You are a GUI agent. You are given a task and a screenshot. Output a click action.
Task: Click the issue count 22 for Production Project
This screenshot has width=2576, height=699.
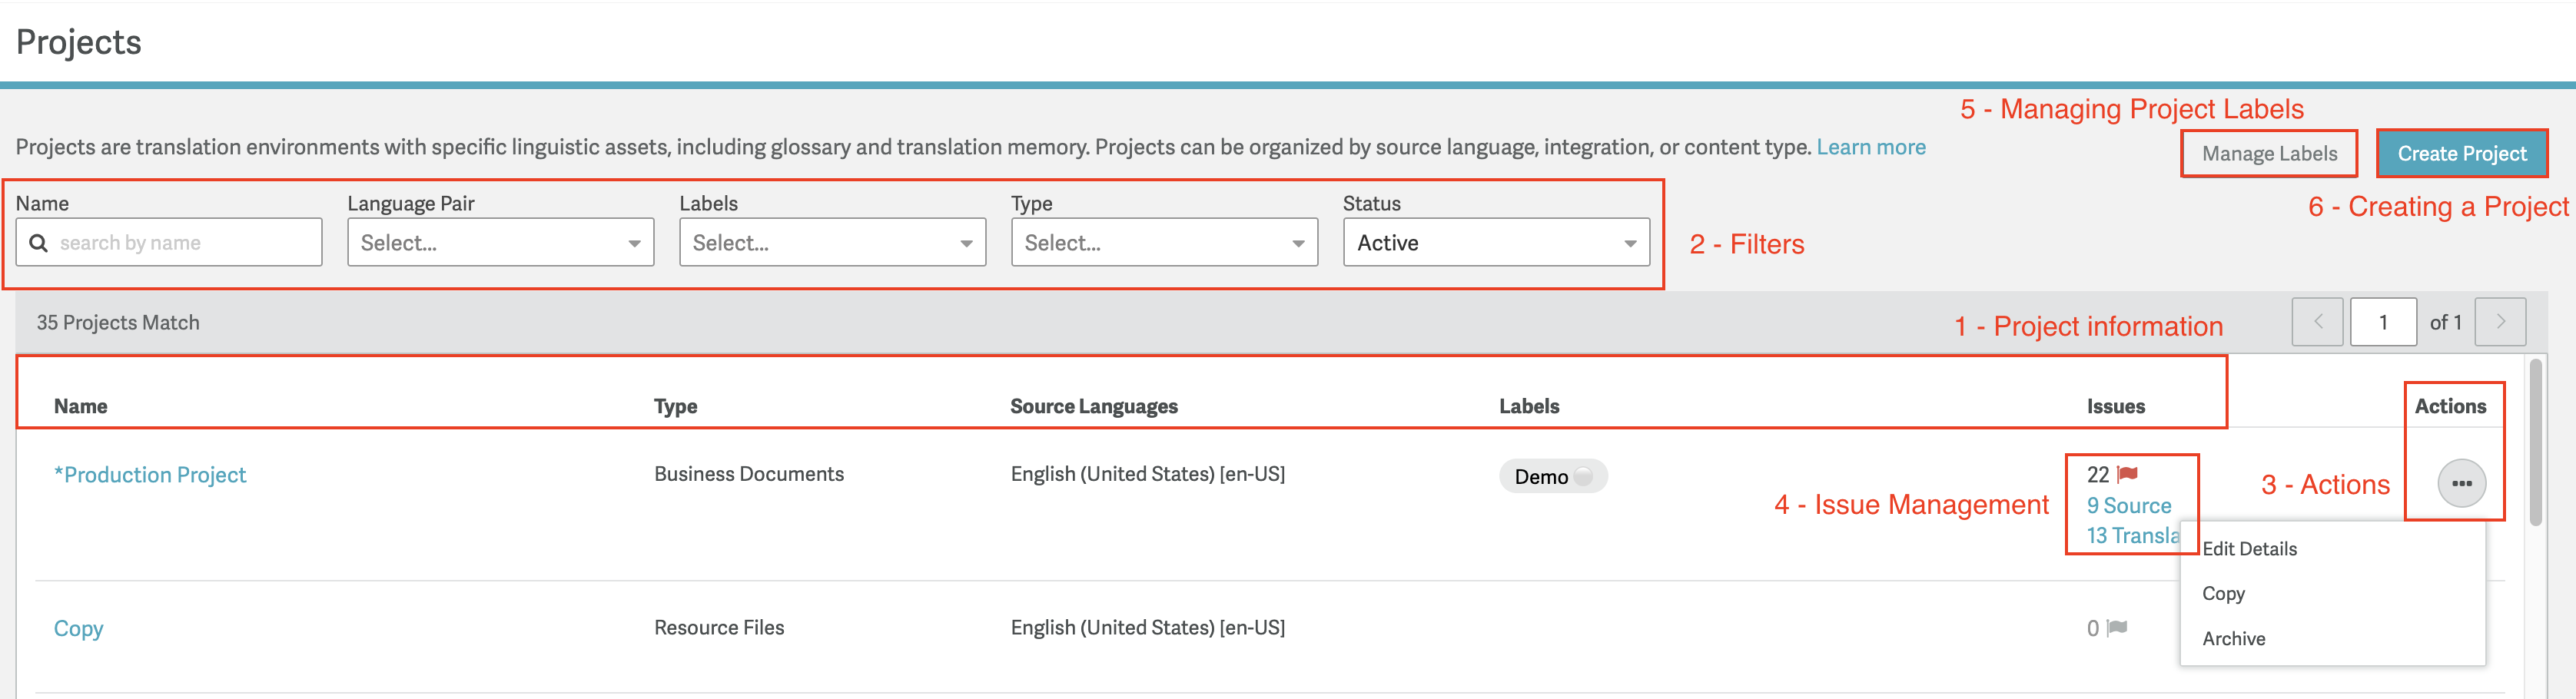pos(2098,475)
